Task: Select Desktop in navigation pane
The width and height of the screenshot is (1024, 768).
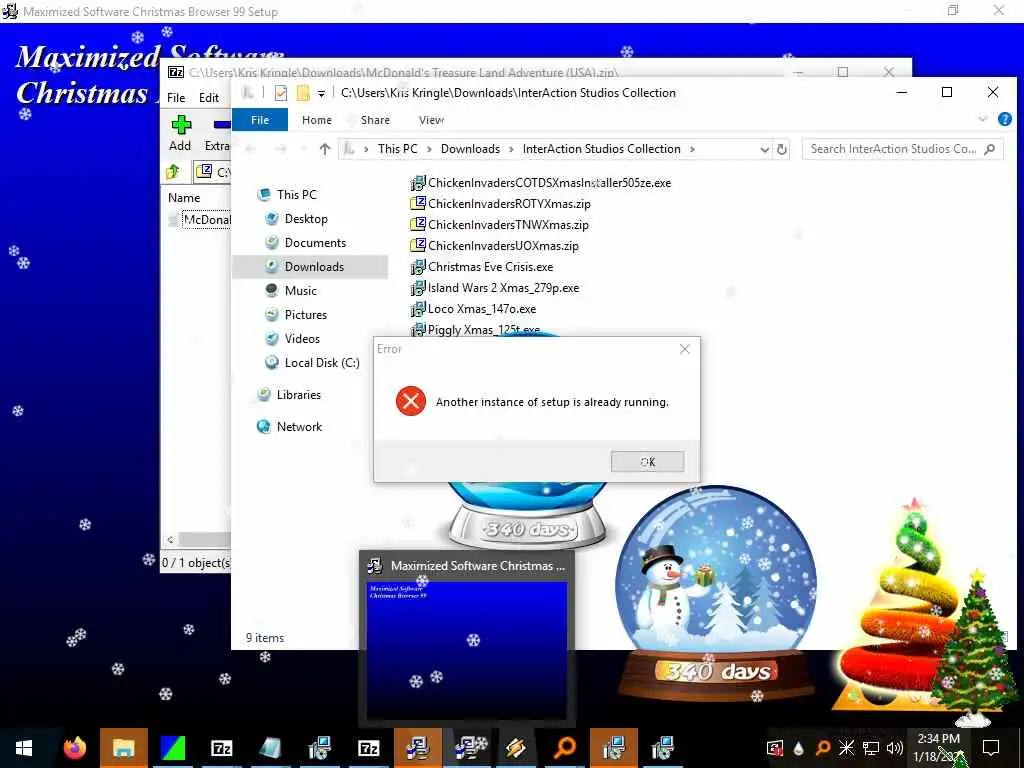Action: 306,219
